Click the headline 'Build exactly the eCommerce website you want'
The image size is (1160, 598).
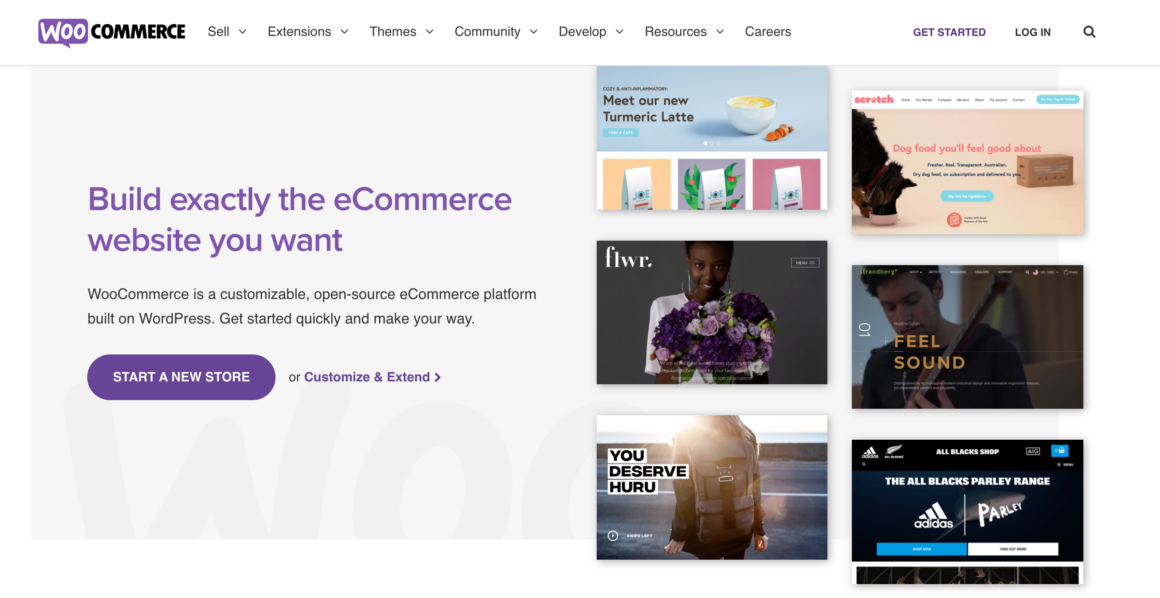pyautogui.click(x=300, y=220)
